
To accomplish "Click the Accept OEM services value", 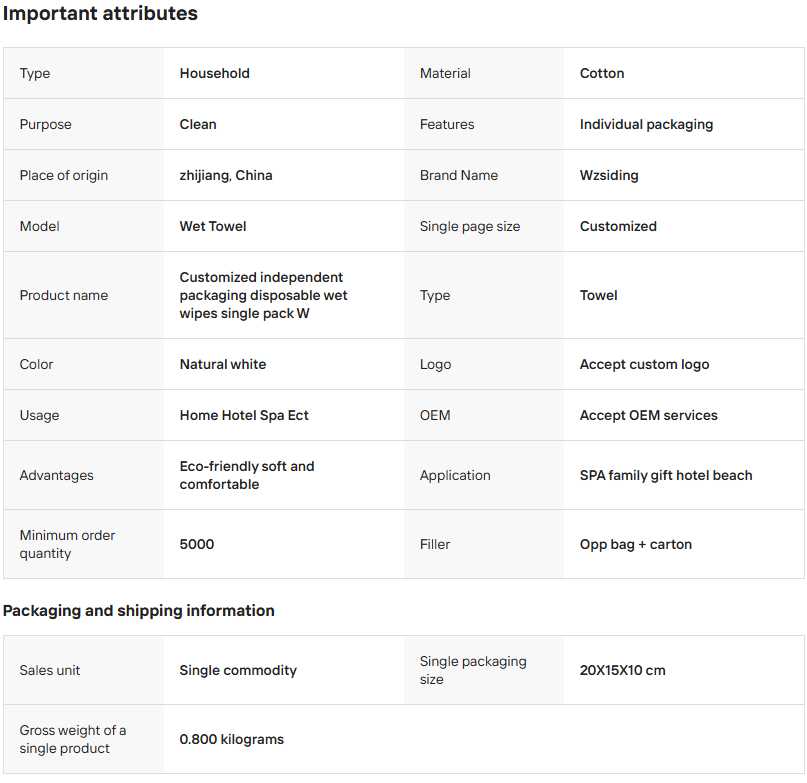I will point(648,415).
